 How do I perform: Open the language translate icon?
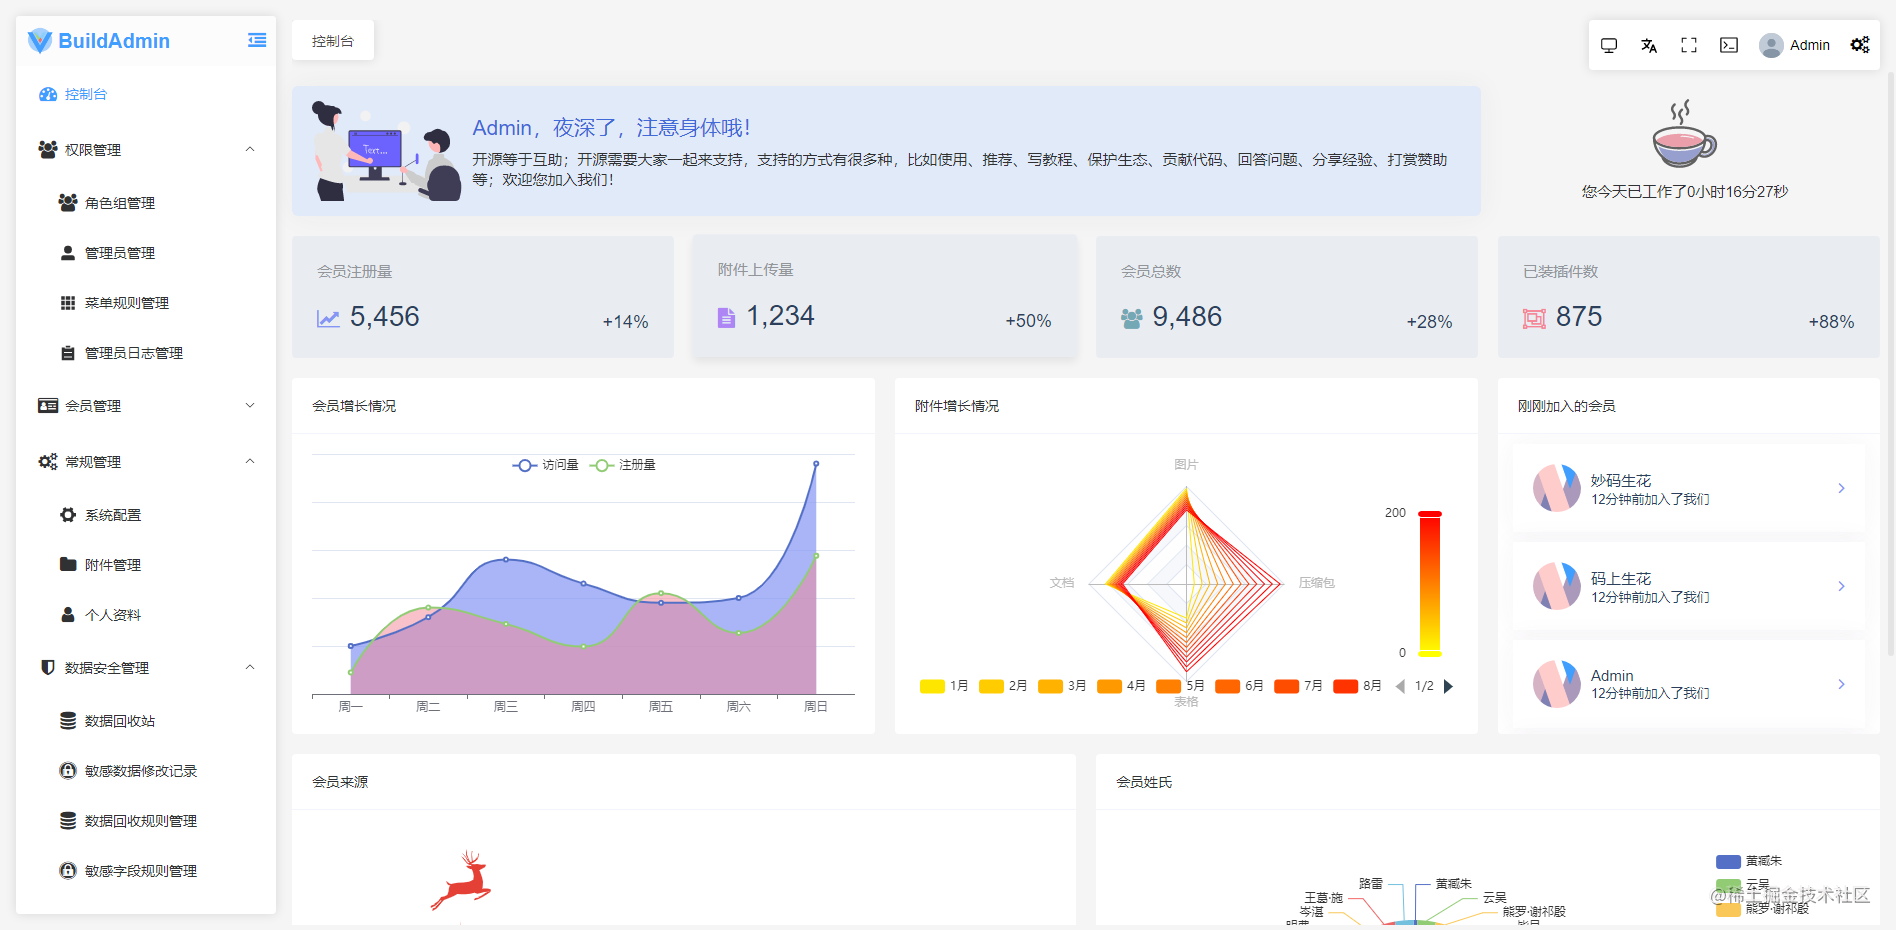point(1649,45)
